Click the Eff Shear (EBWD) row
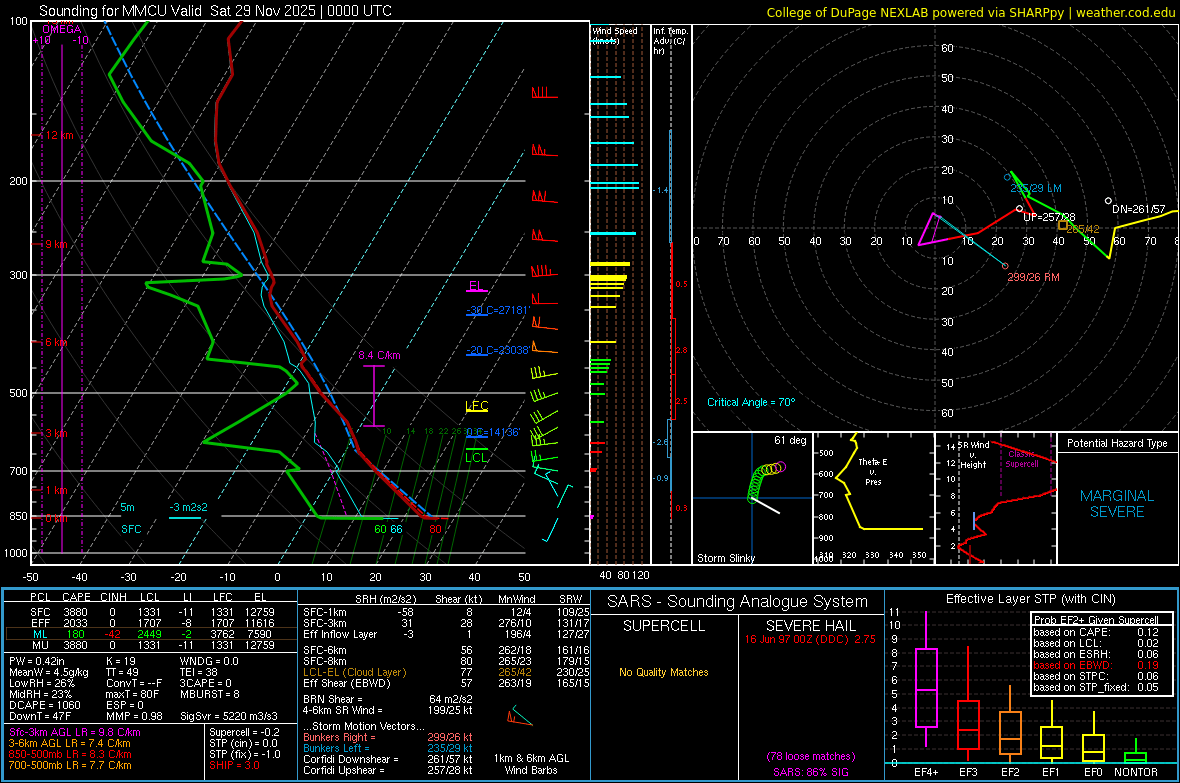This screenshot has width=1180, height=783. pyautogui.click(x=446, y=684)
